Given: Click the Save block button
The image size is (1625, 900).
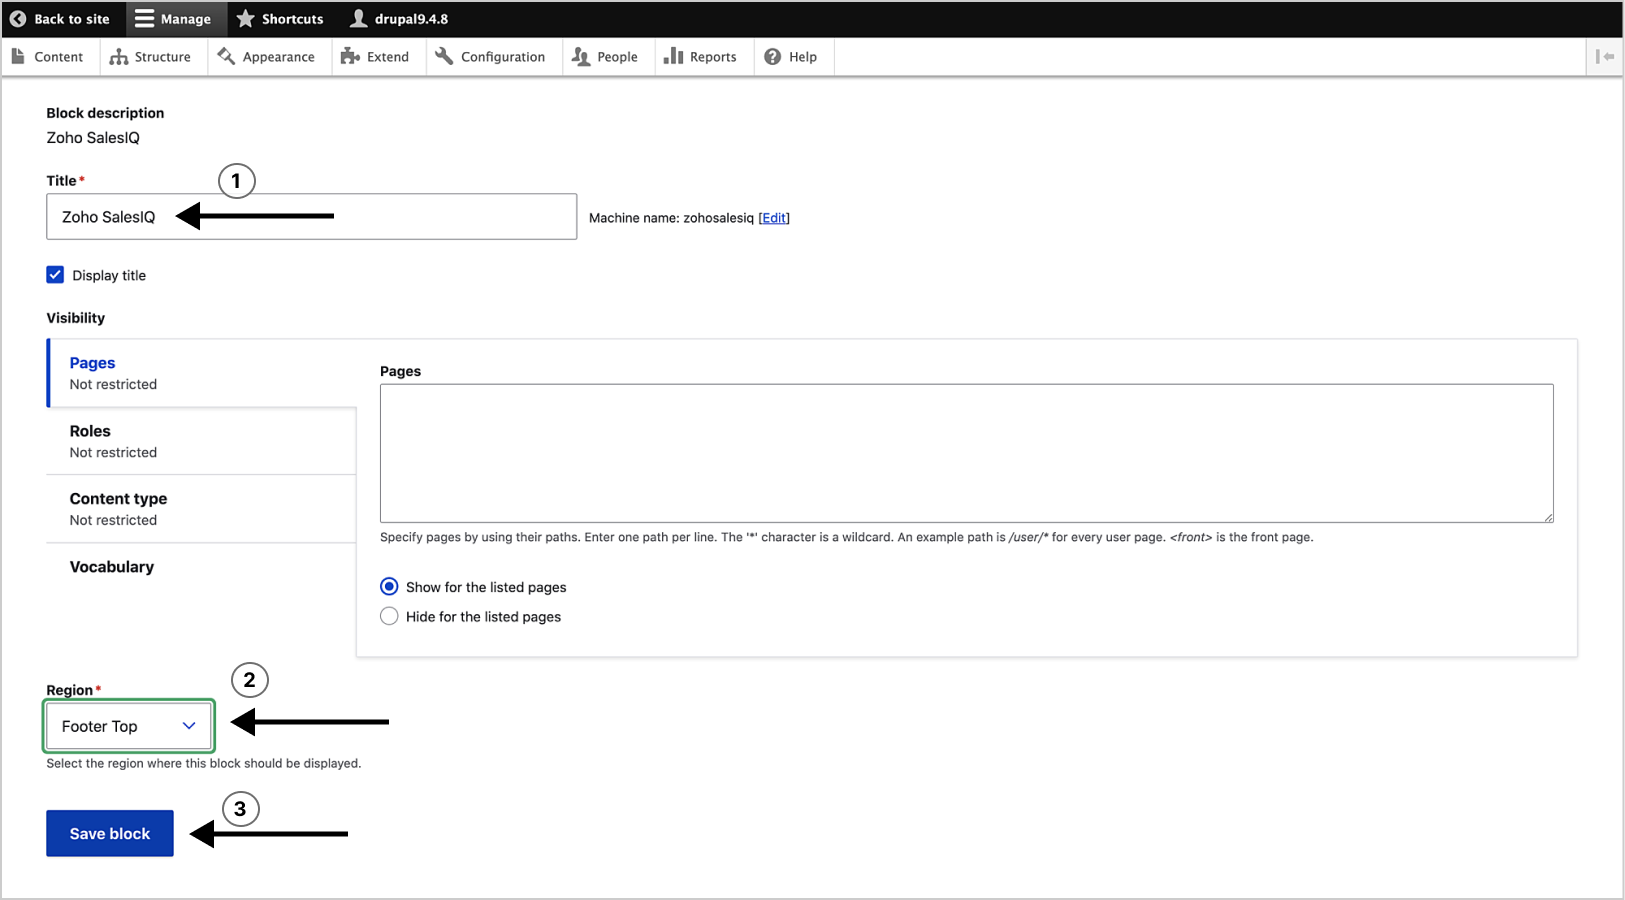Looking at the screenshot, I should [110, 833].
